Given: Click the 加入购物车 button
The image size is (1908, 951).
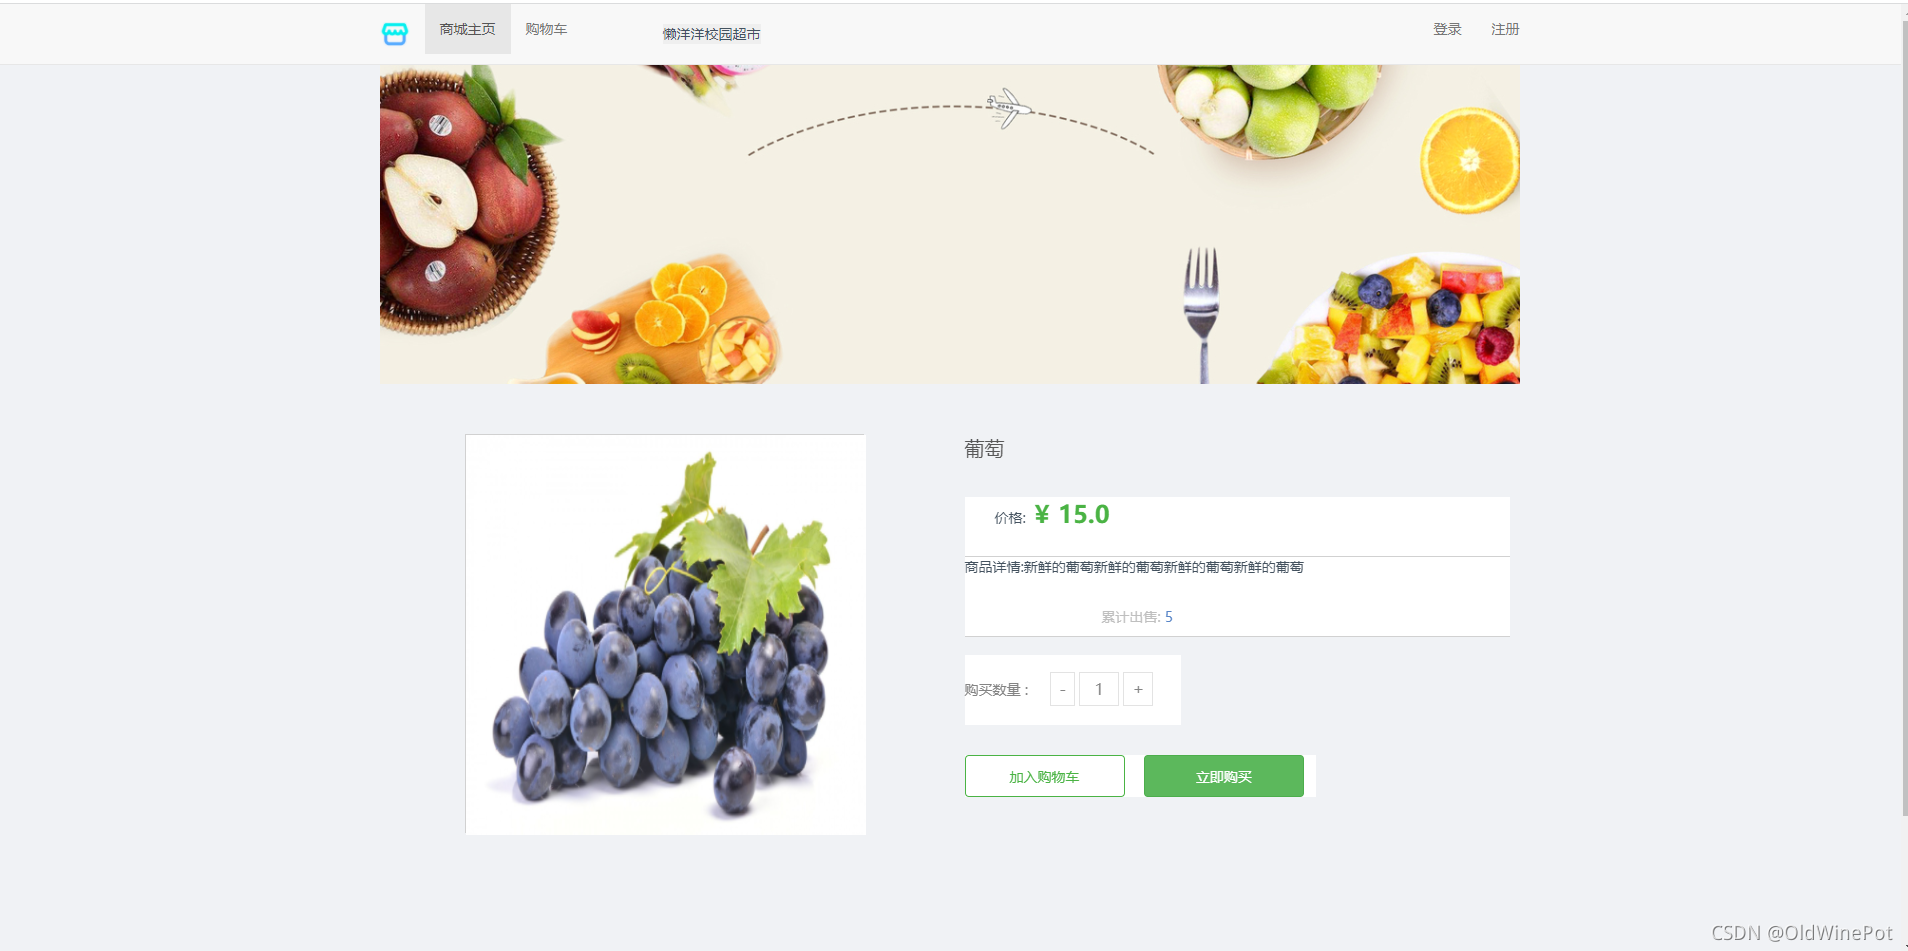Looking at the screenshot, I should (x=1045, y=776).
